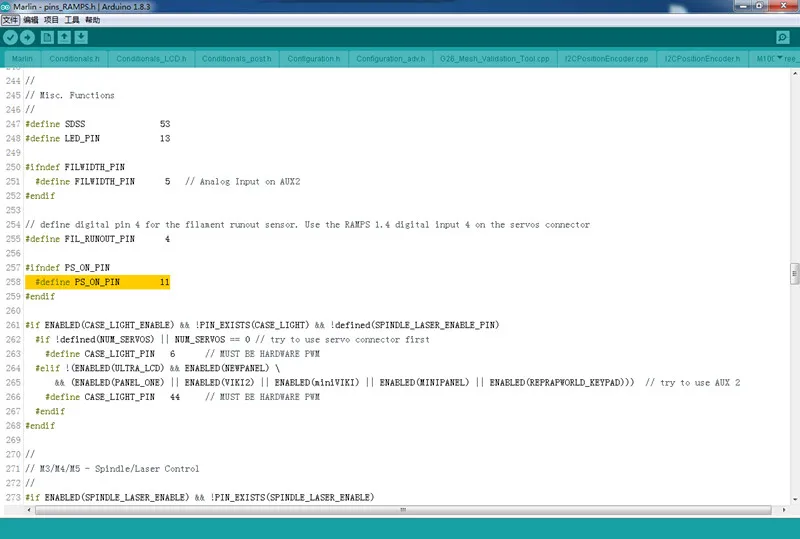The height and width of the screenshot is (539, 800).
Task: Click the '// try to use AUX 2' comment
Action: [692, 382]
